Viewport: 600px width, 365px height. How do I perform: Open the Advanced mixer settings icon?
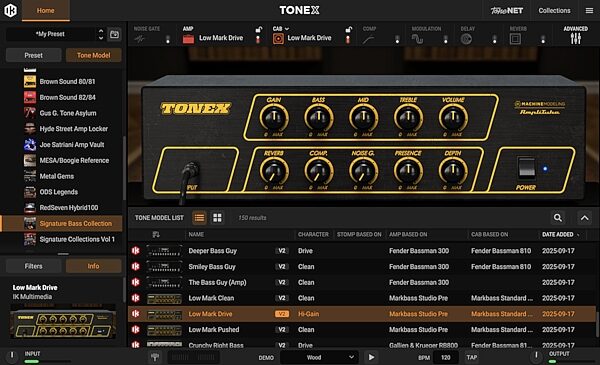coord(576,39)
